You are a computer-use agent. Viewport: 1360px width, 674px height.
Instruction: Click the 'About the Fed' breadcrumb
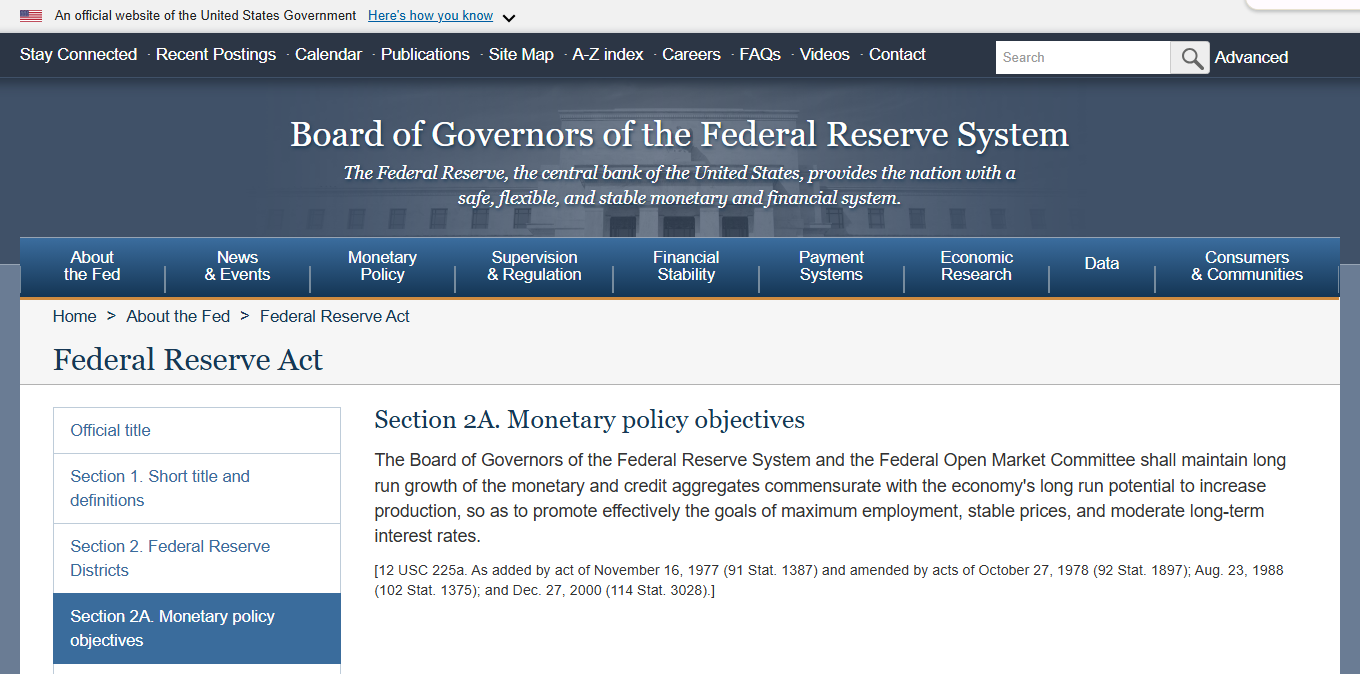click(178, 316)
